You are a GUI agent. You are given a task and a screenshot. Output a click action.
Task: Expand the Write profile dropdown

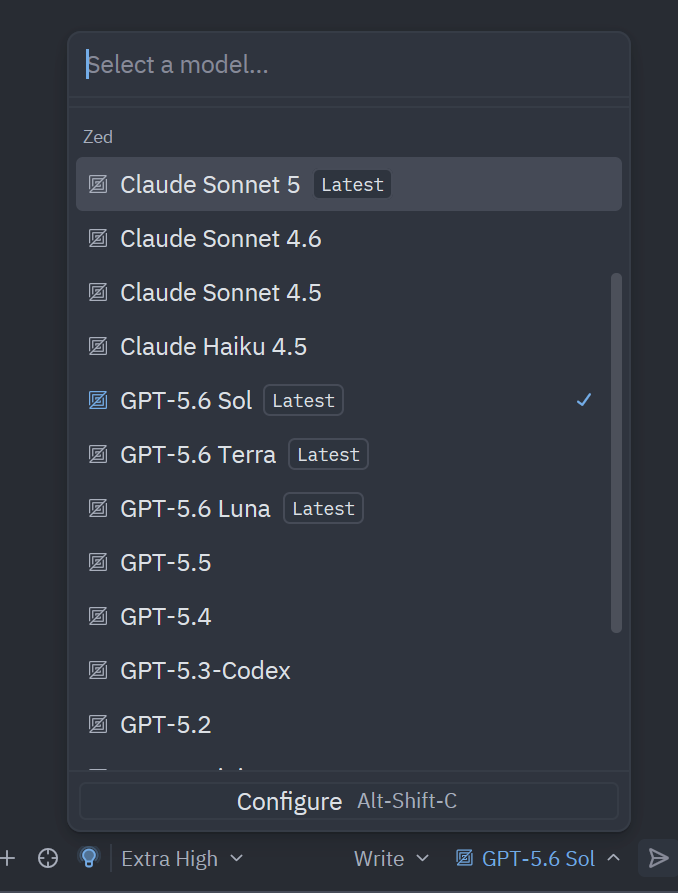point(391,858)
